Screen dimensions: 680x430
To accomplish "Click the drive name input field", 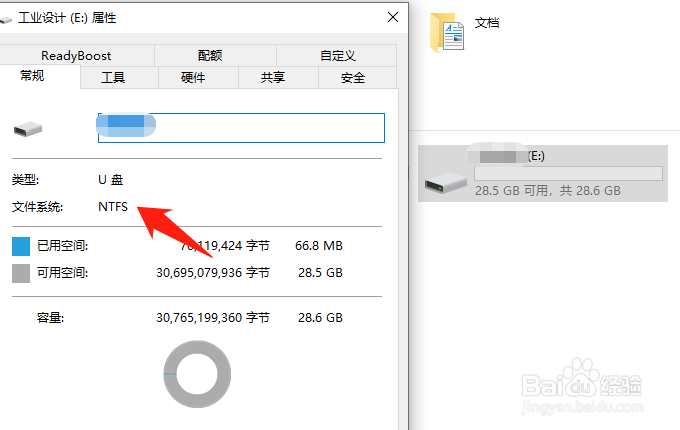I will (x=242, y=128).
